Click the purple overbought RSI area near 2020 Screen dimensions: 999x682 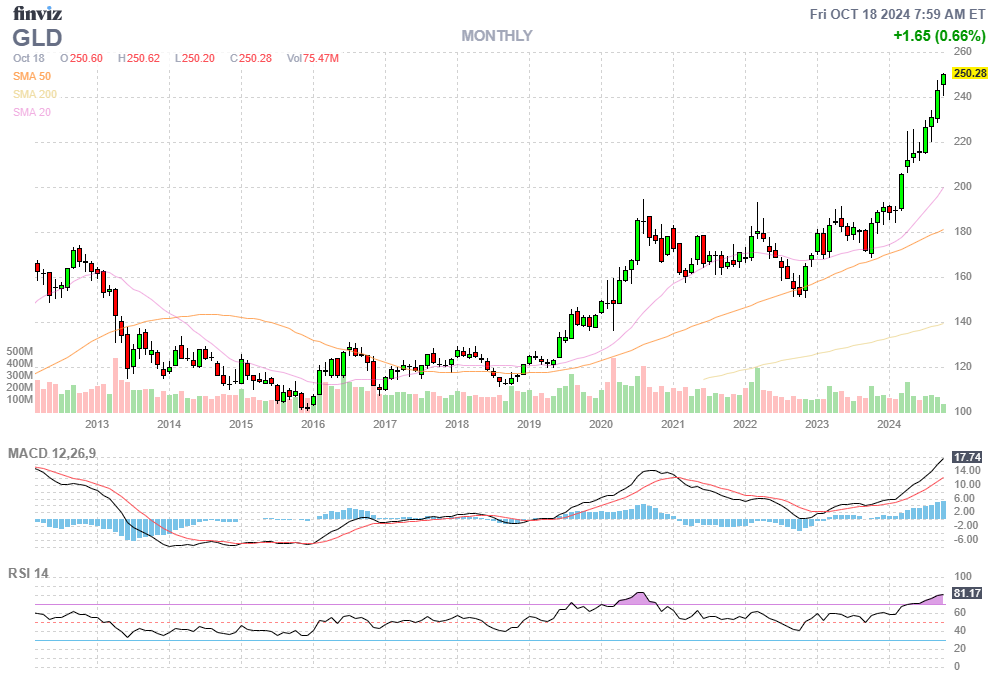(x=636, y=598)
